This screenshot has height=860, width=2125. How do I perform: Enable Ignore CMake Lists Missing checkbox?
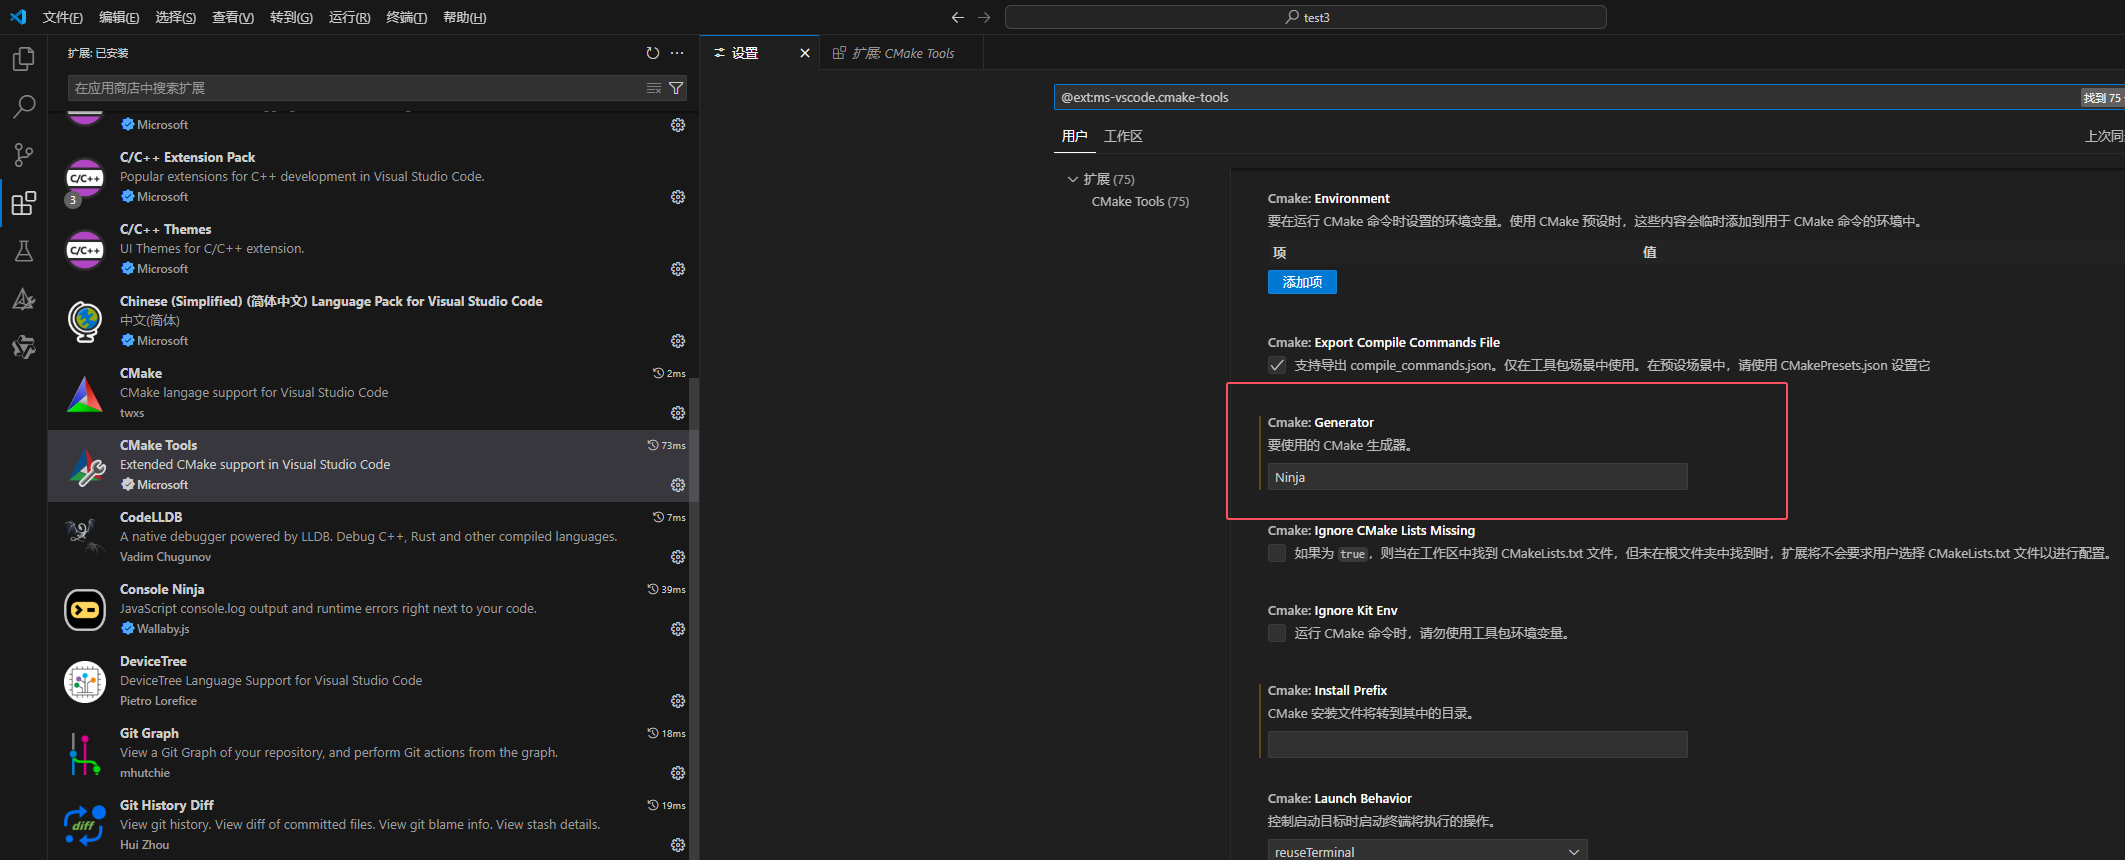point(1277,553)
